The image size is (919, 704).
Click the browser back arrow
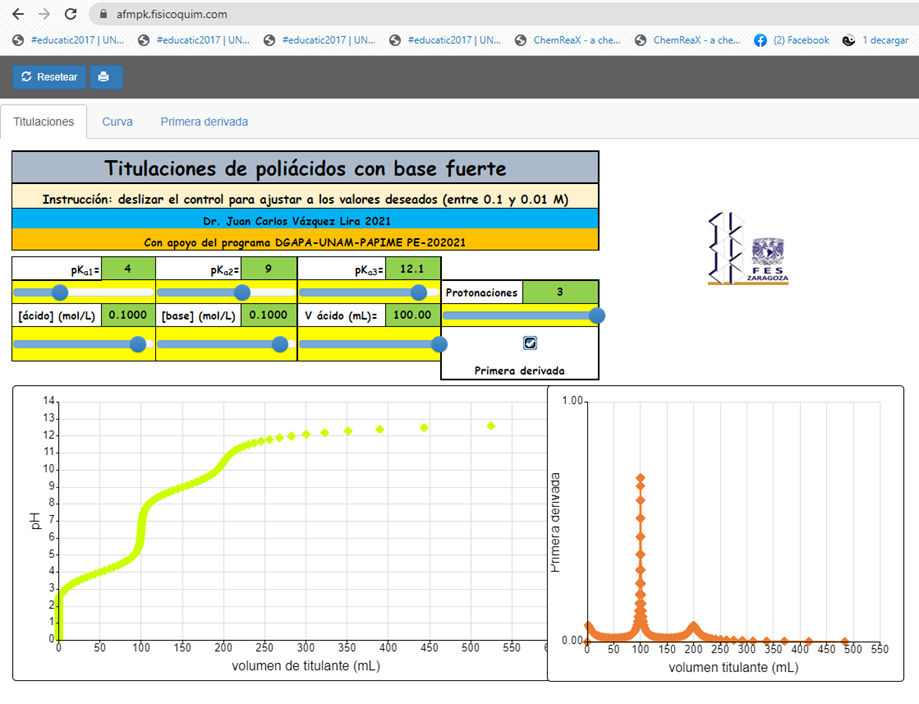16,14
